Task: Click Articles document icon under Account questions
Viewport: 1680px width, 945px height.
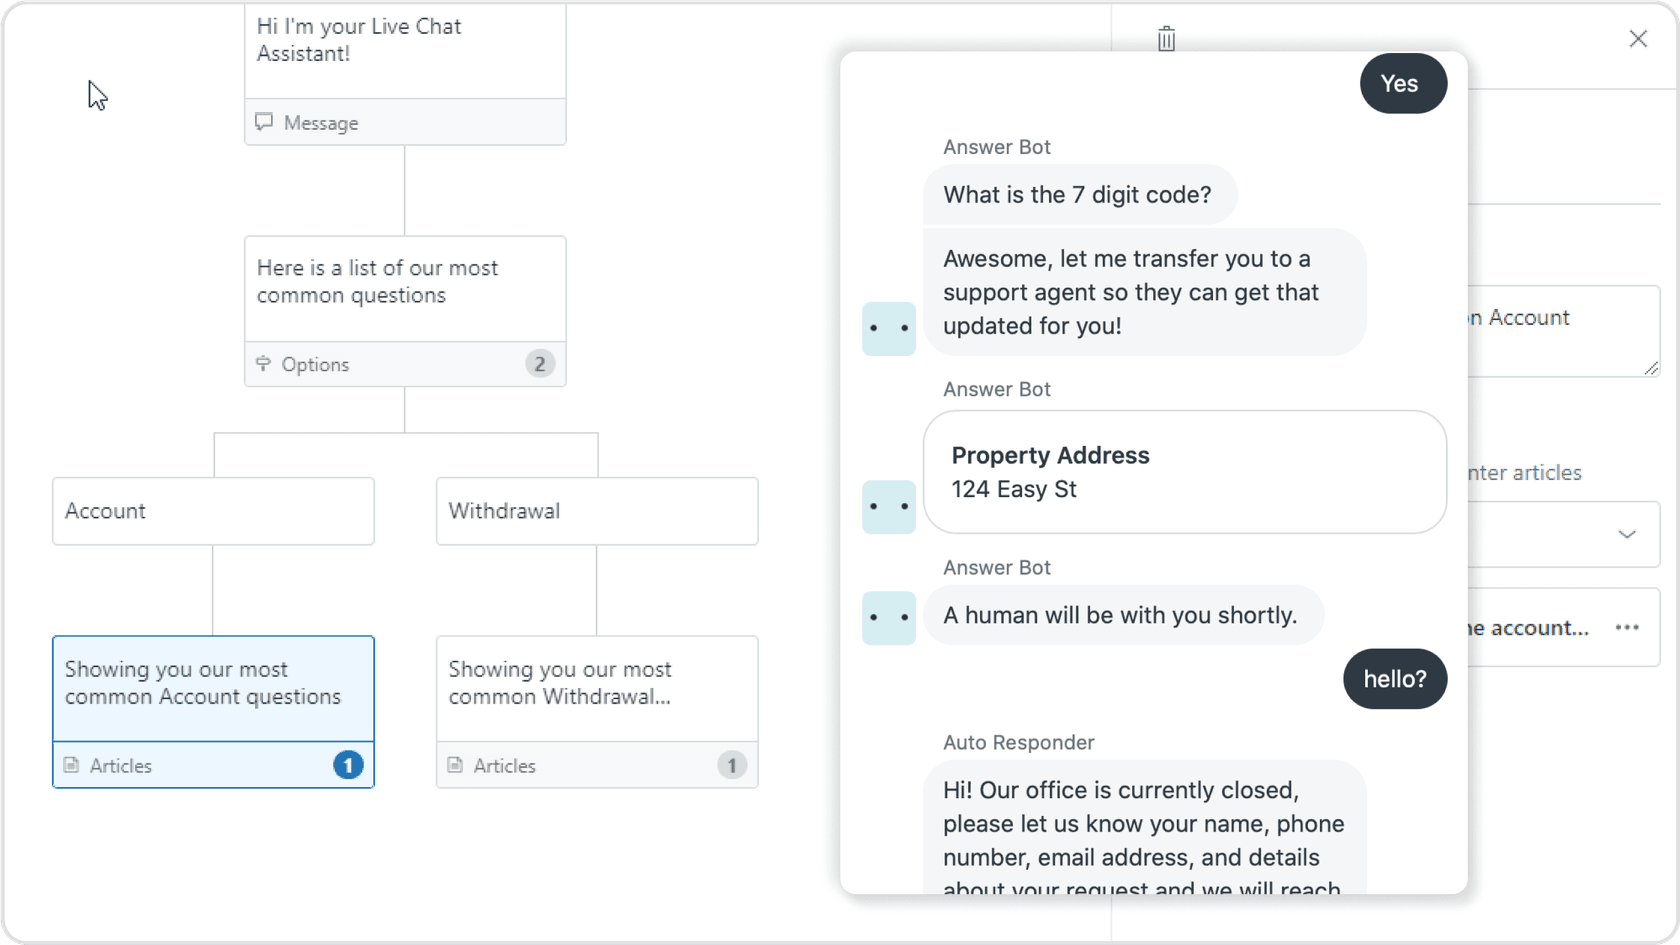Action: point(72,765)
